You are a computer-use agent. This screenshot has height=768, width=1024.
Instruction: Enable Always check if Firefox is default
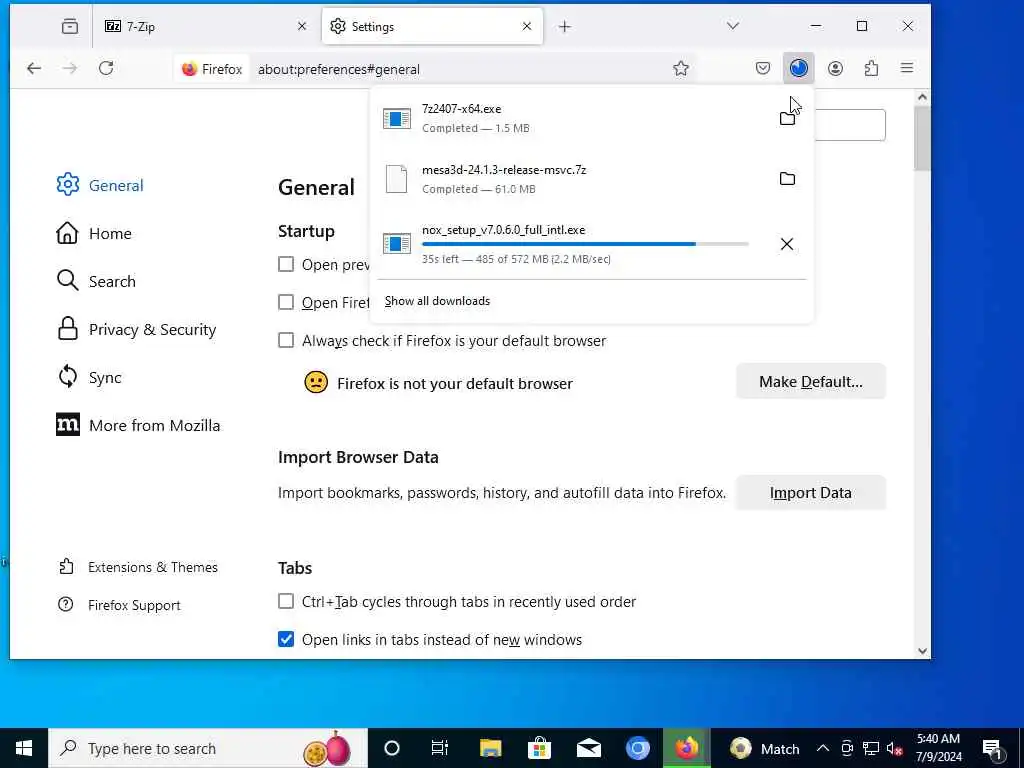(286, 340)
